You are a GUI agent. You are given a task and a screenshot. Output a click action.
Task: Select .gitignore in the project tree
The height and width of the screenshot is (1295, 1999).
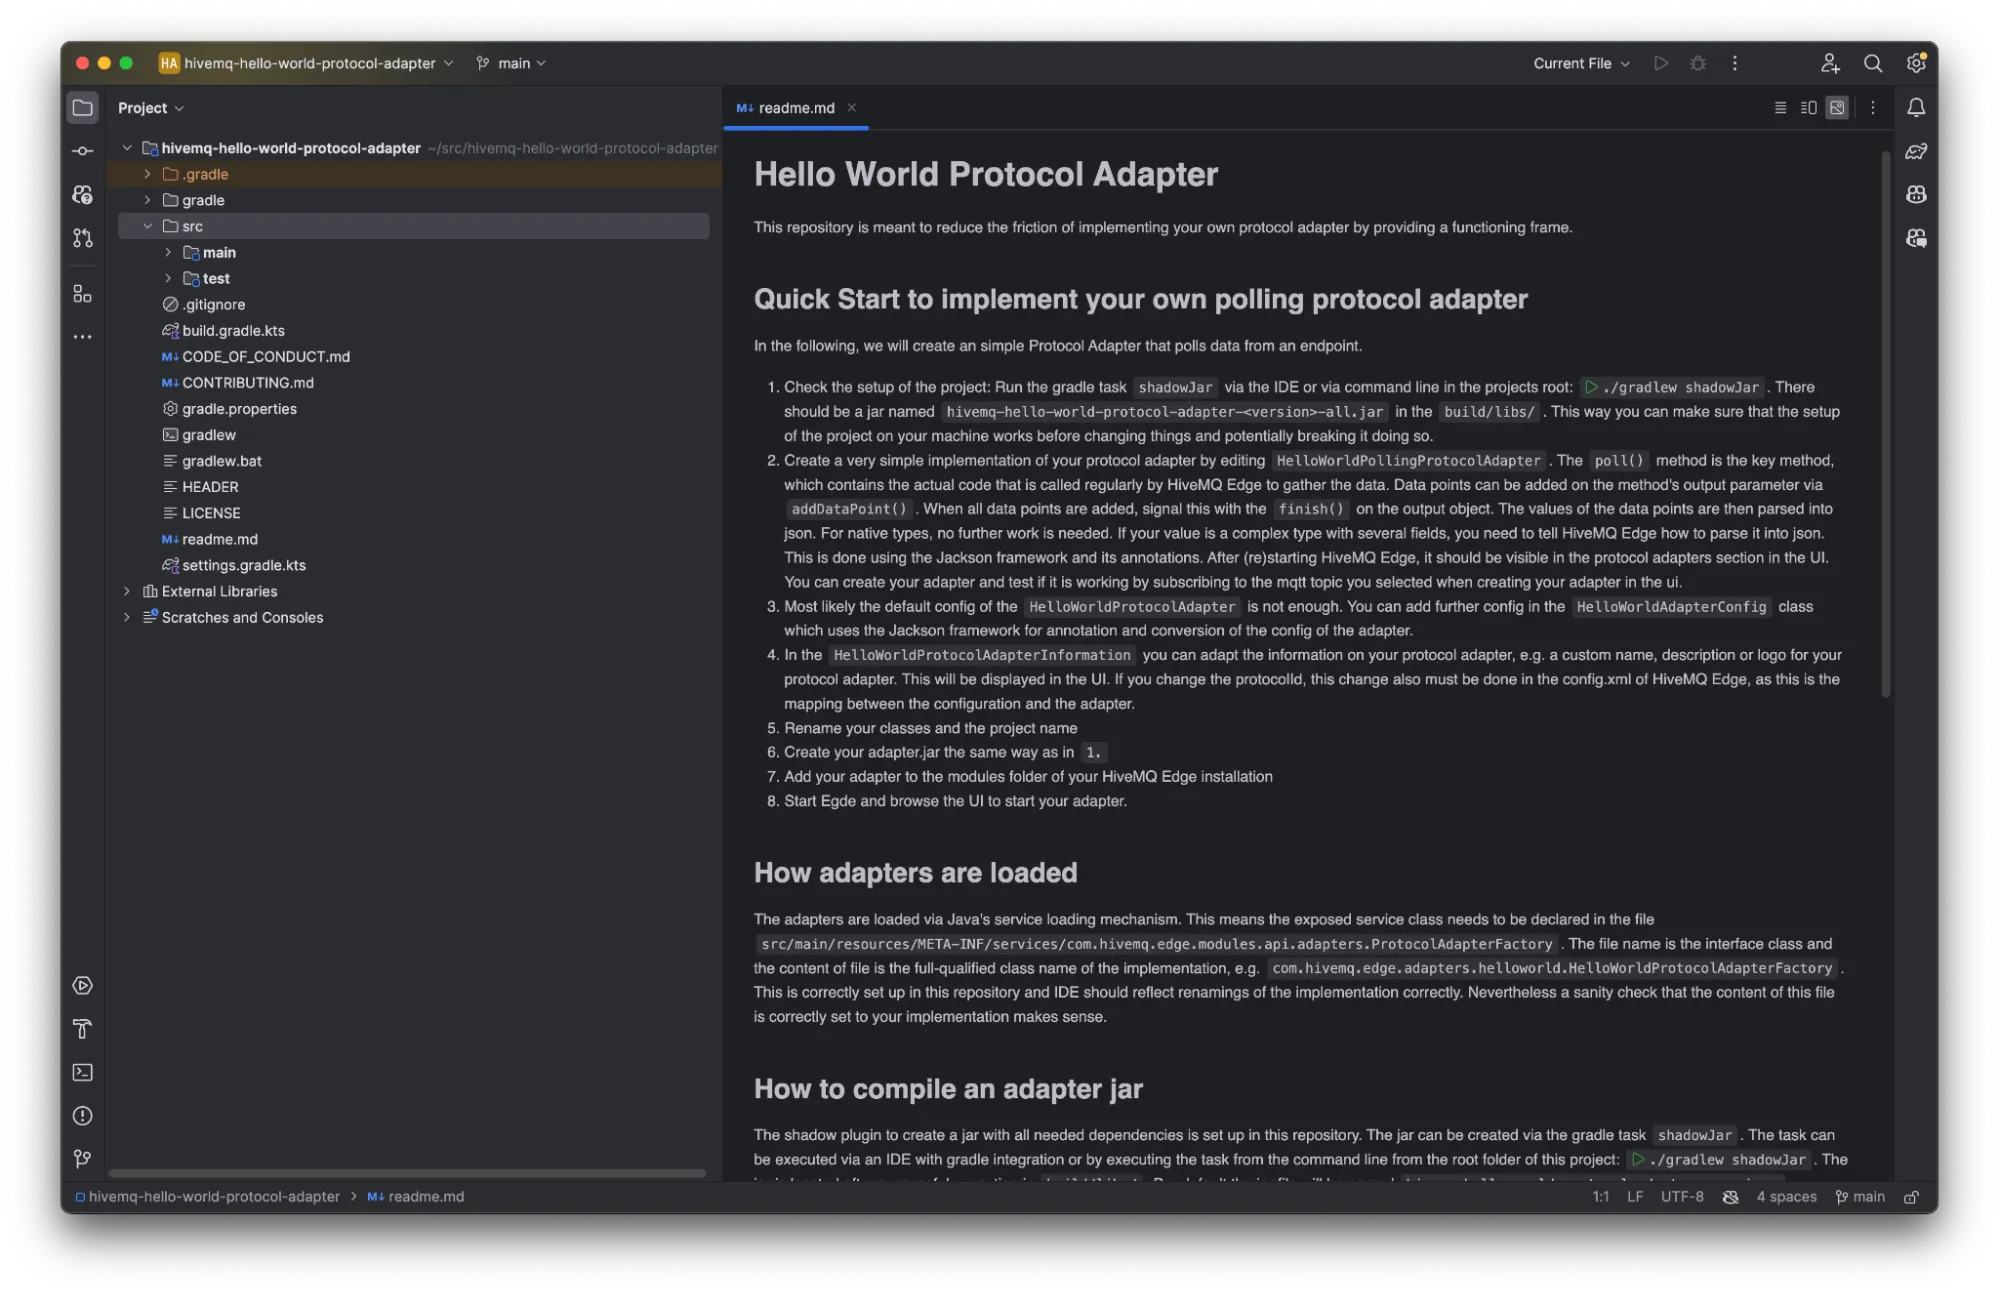point(214,304)
